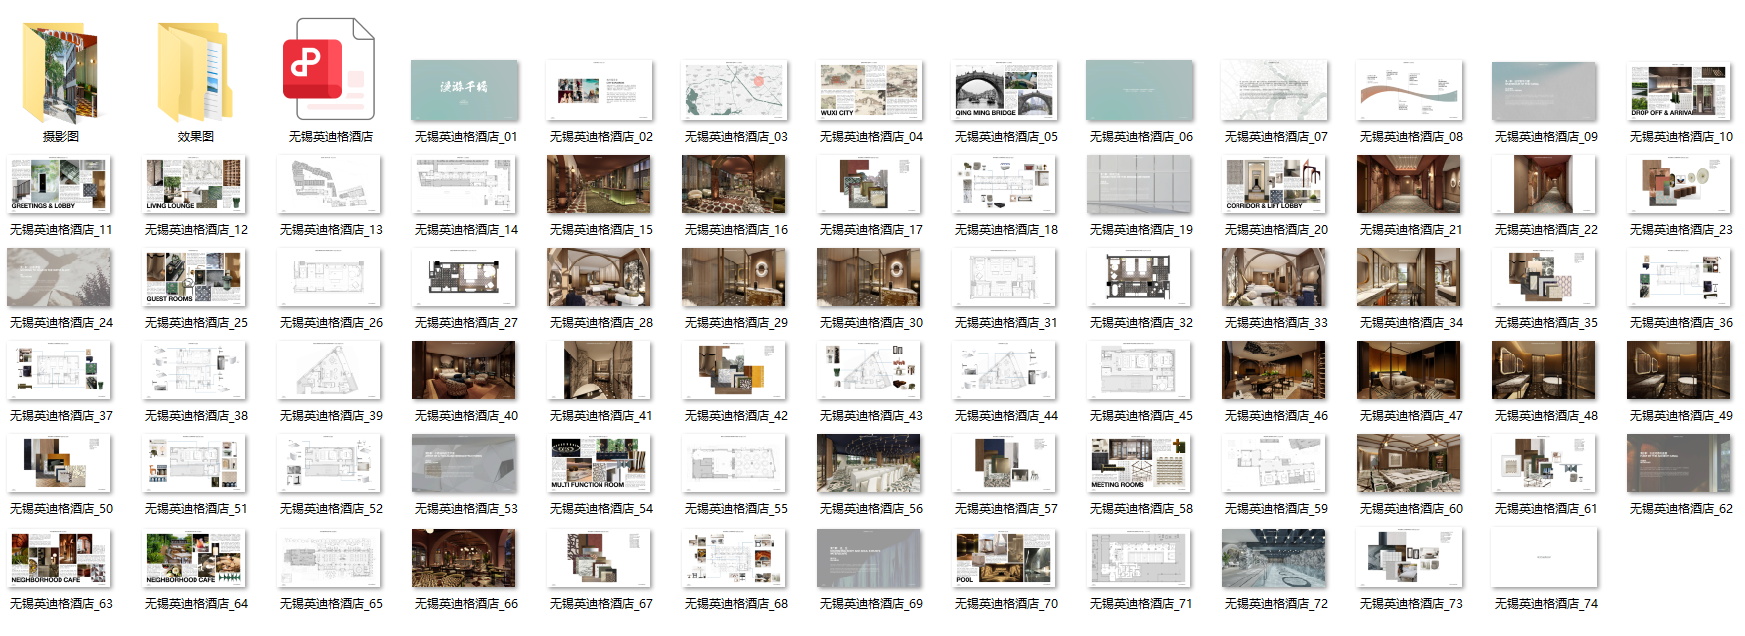Select thumbnail 无锡英迪格酒店_37
The height and width of the screenshot is (636, 1745).
click(60, 370)
